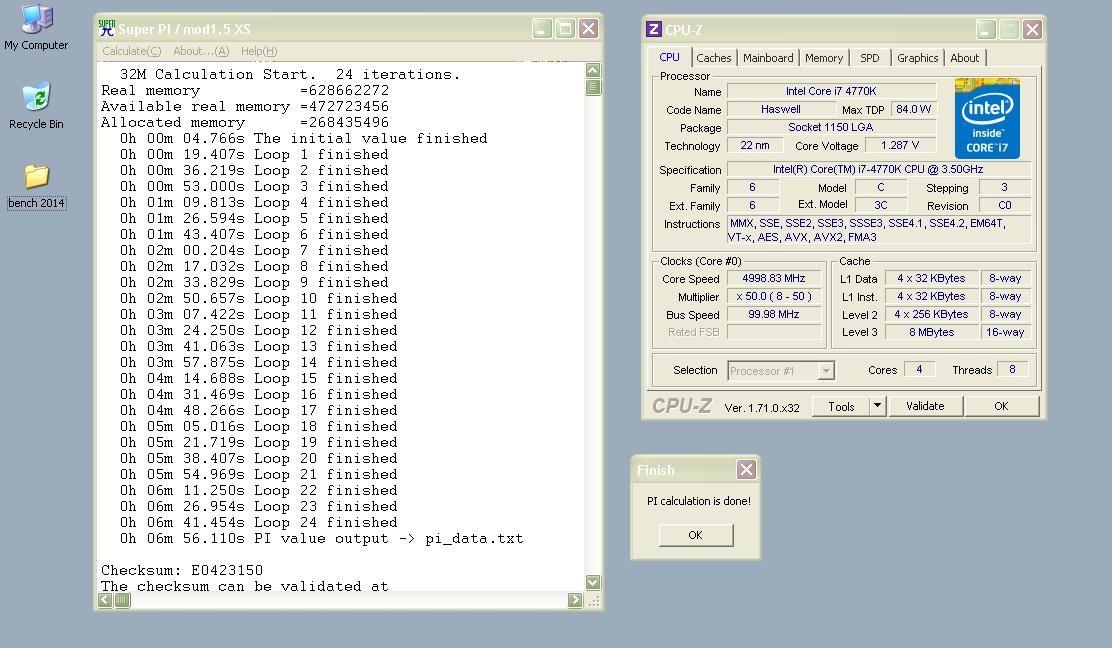Click the Multiplier value x 50.0

click(x=774, y=296)
